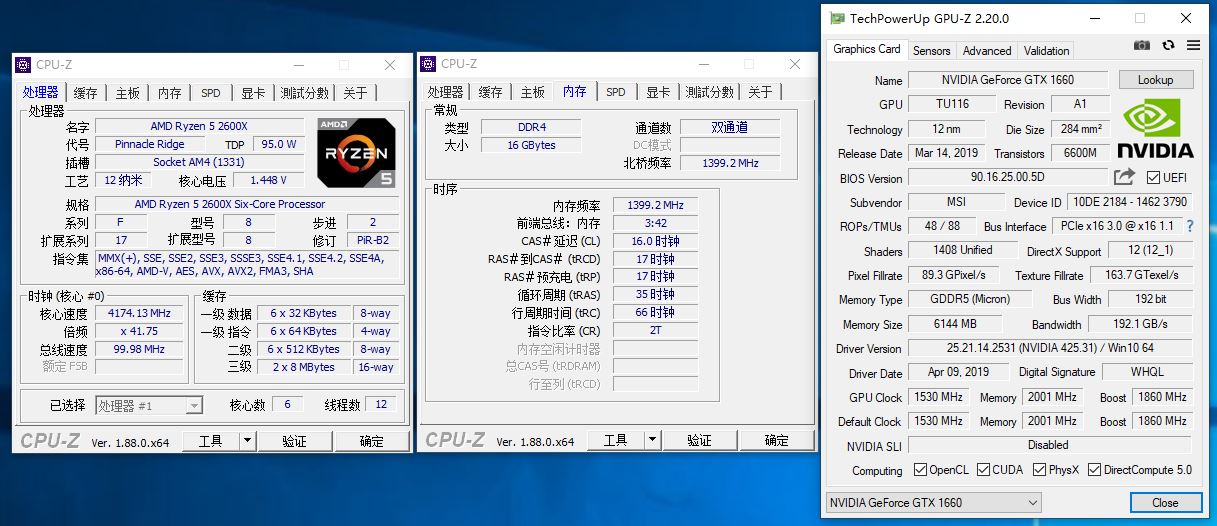Click the GPU name field NVIDIA GeForce GTX 1660
This screenshot has height=526, width=1217.
pyautogui.click(x=1009, y=80)
